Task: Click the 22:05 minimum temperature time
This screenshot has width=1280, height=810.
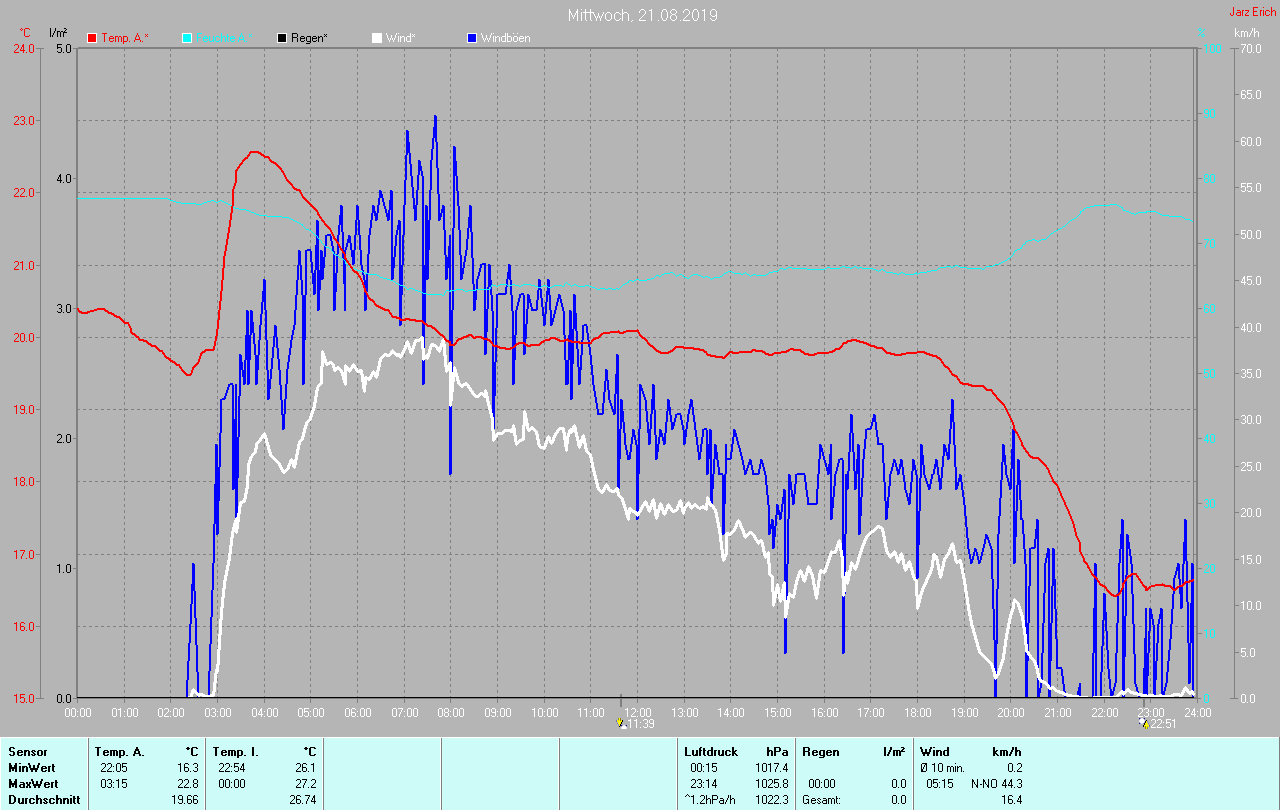Action: [114, 768]
